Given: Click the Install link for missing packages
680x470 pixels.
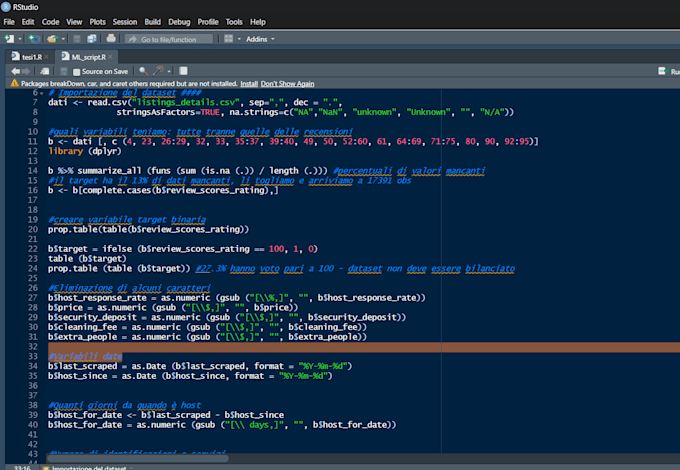Looking at the screenshot, I should 249,84.
